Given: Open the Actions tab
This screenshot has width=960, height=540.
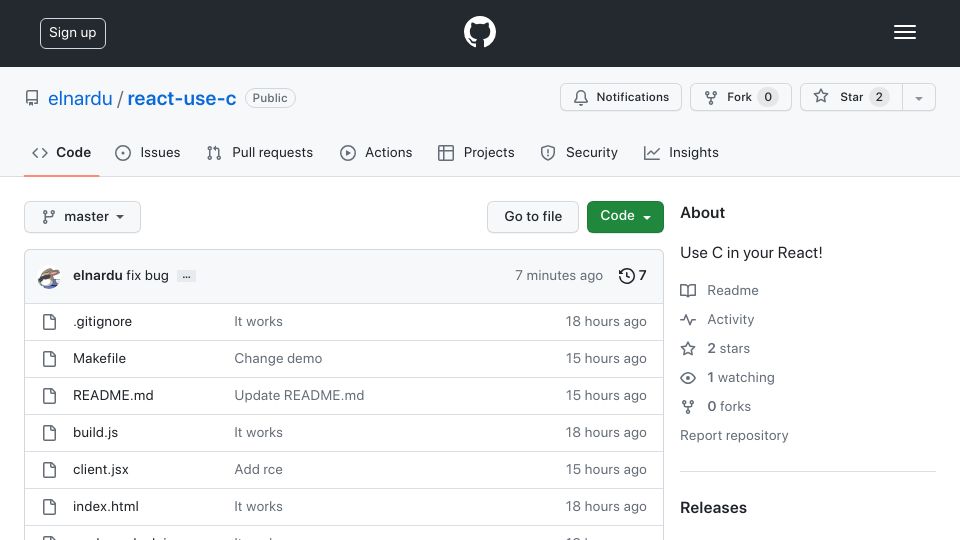Looking at the screenshot, I should click(x=377, y=152).
